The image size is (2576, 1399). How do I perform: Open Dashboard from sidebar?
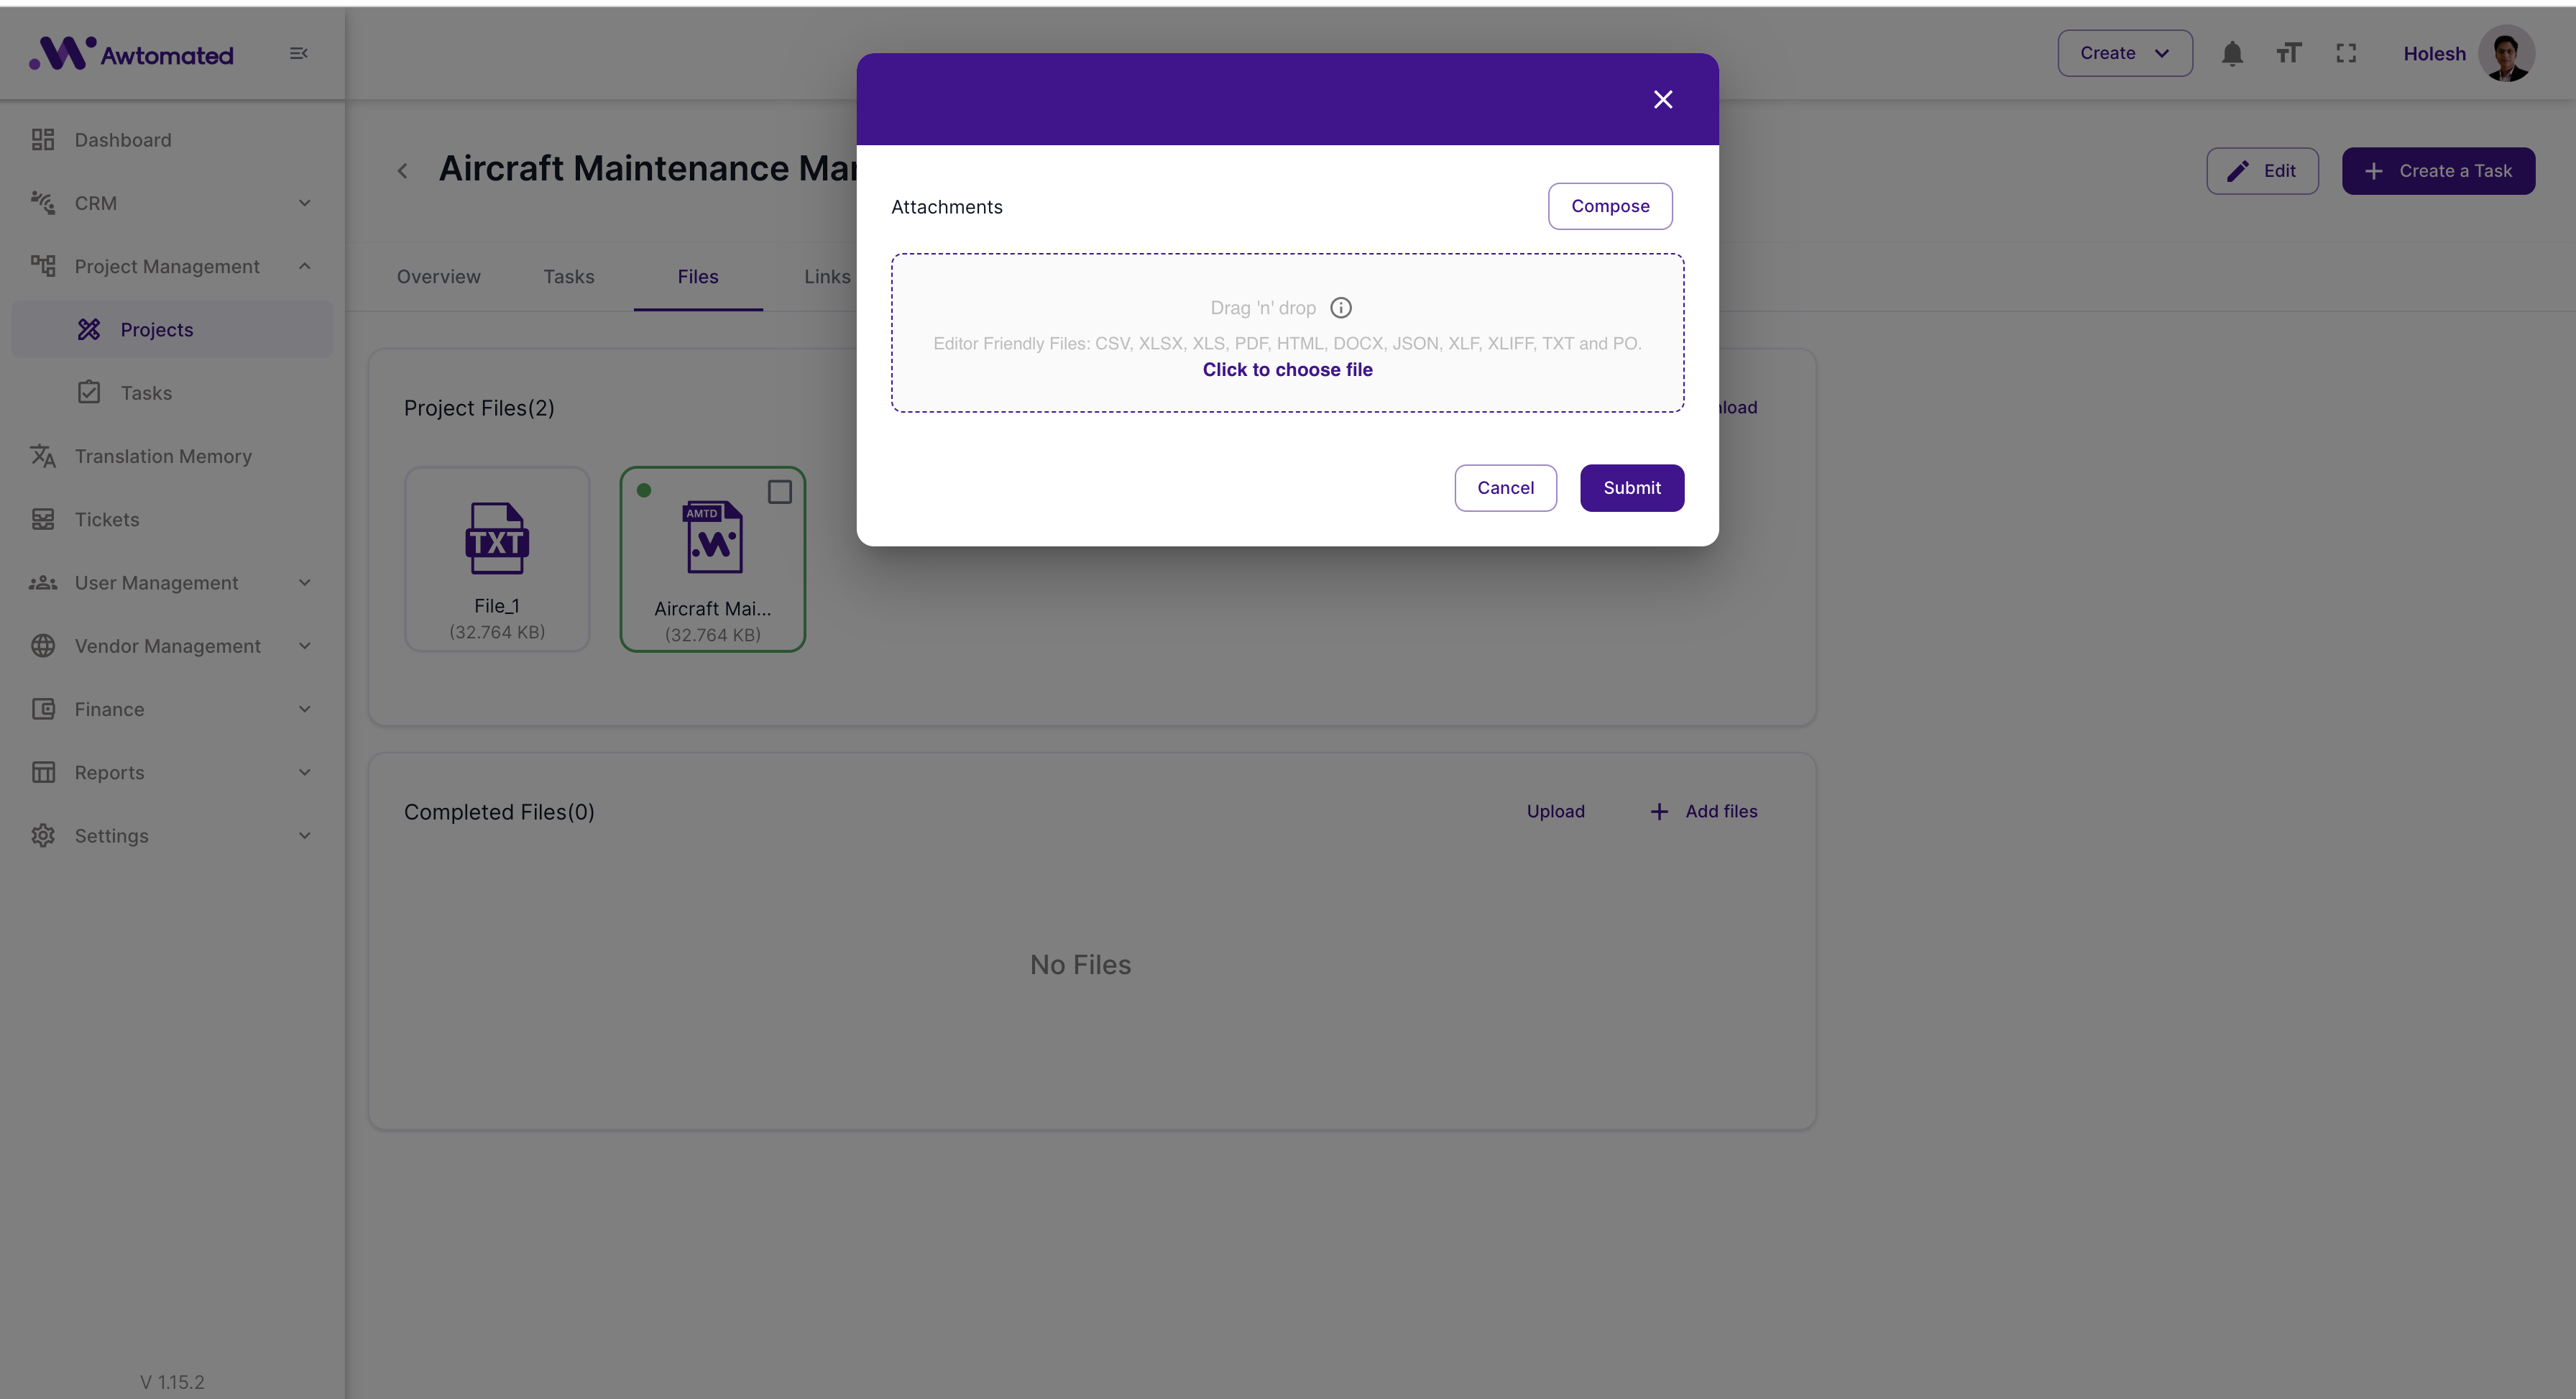pyautogui.click(x=122, y=140)
